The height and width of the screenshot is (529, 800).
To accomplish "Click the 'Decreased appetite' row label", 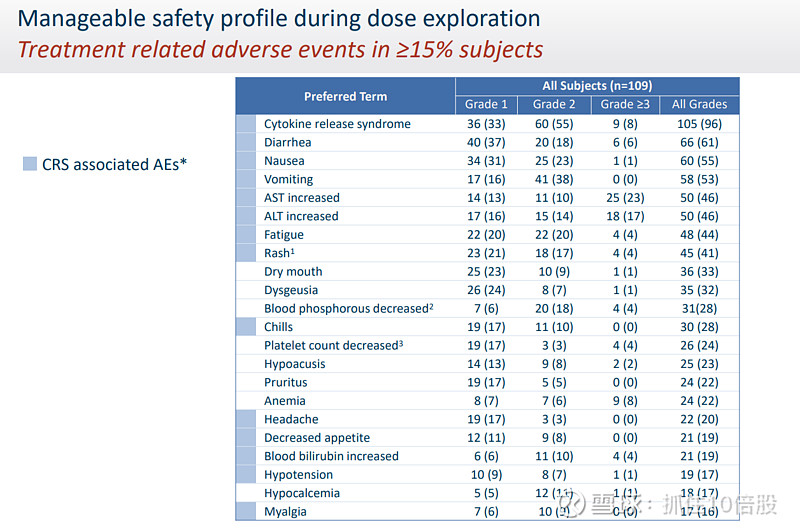I will (x=317, y=437).
